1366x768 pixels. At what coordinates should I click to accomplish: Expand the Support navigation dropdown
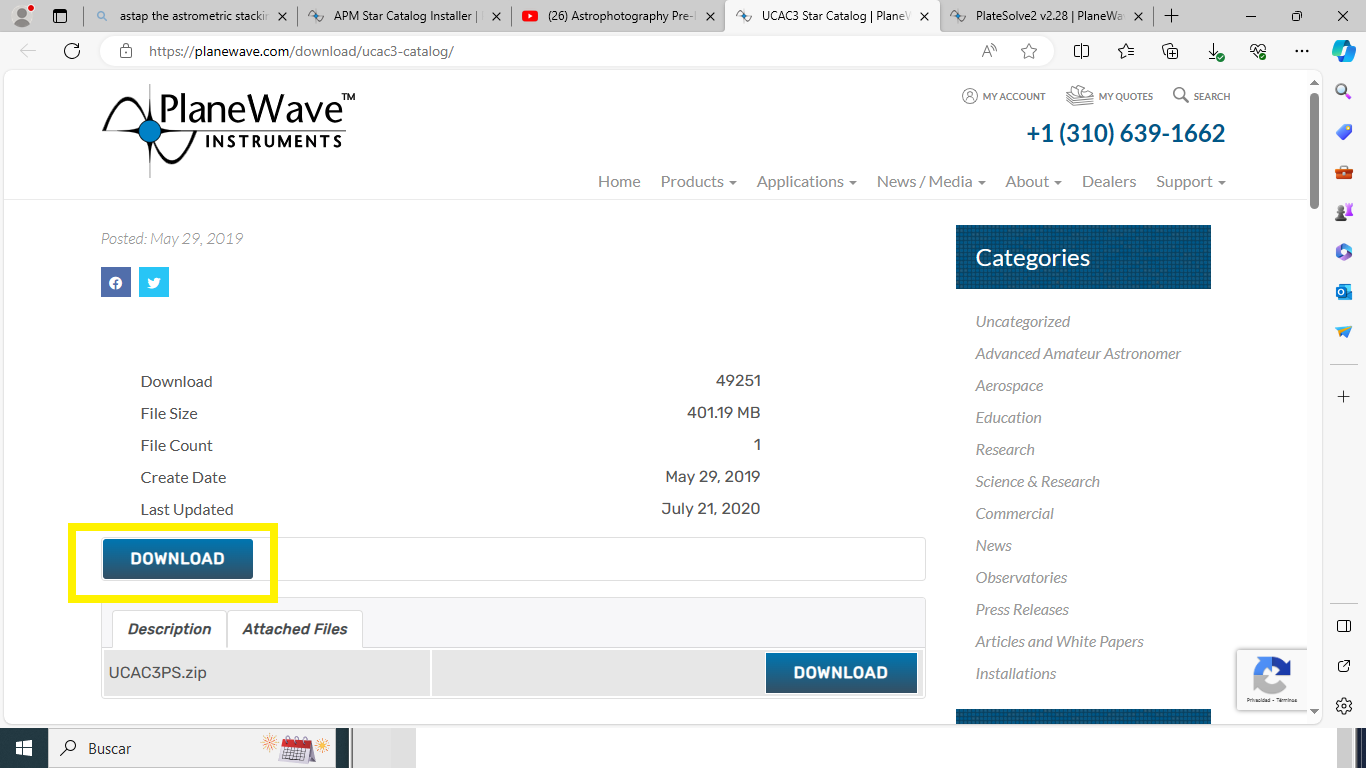1190,182
